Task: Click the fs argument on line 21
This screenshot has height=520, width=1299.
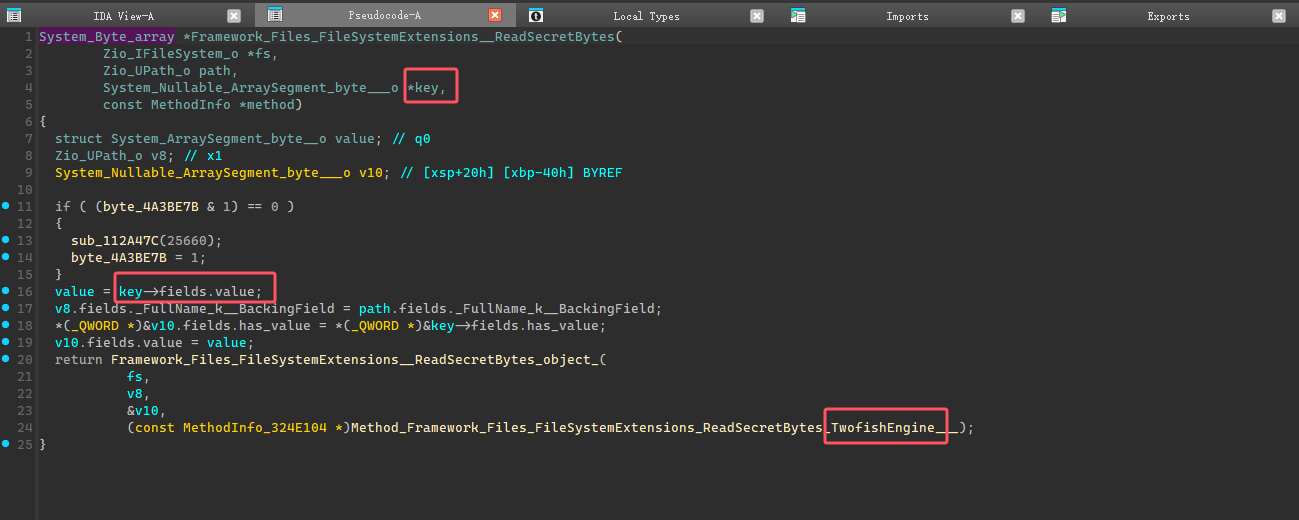Action: 135,376
